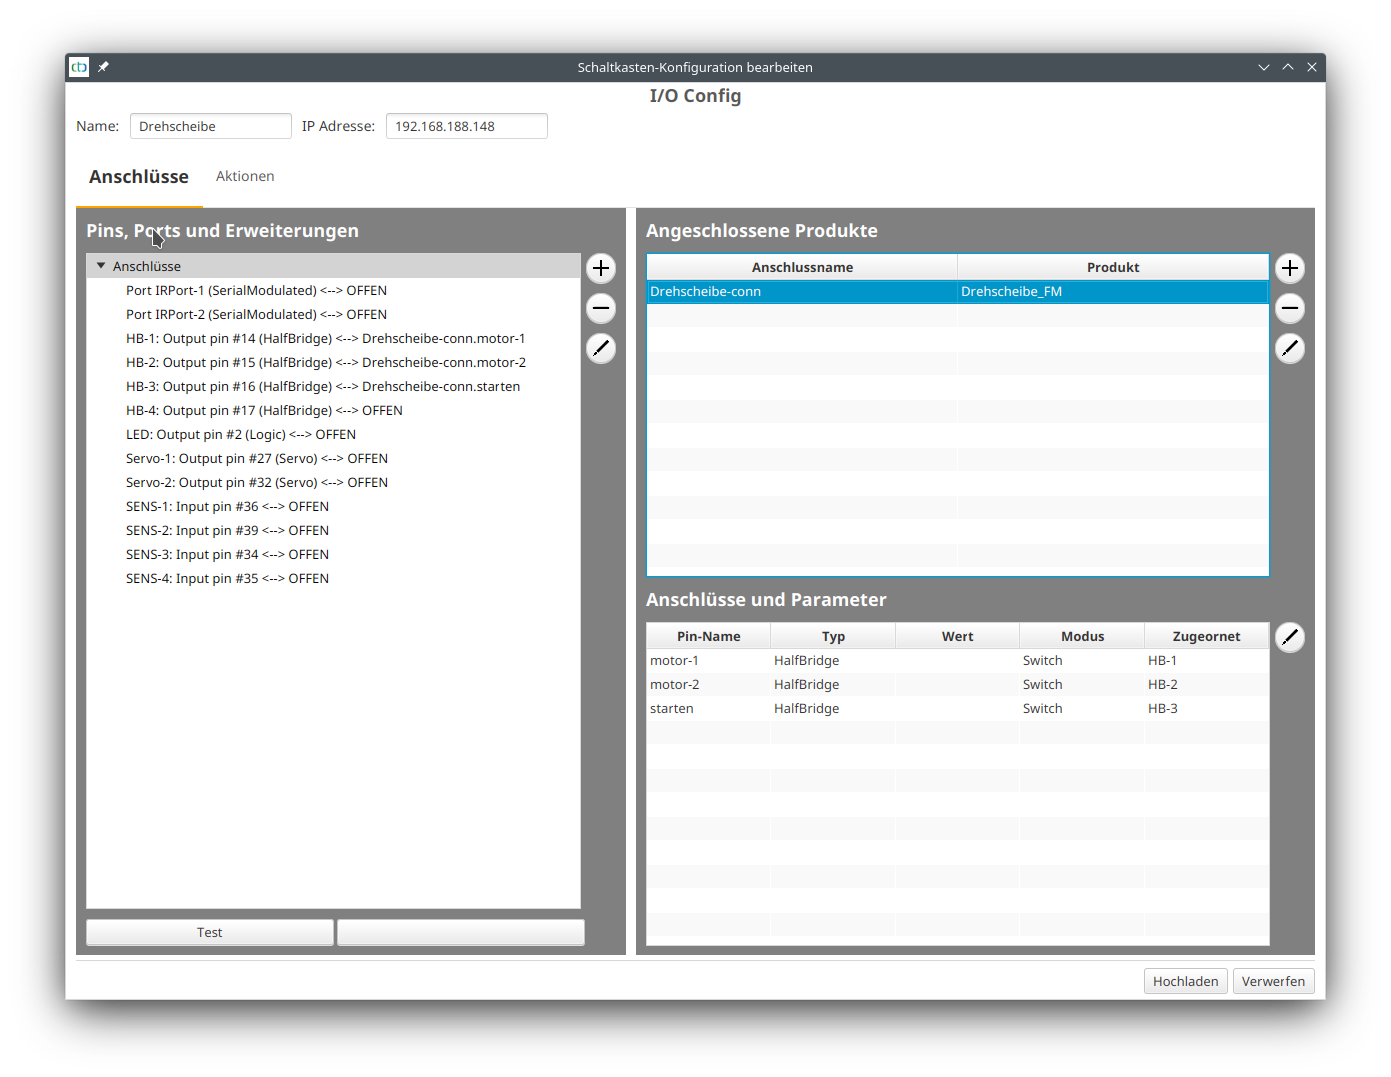Remove Drehscheibe_FM using the minus icon
This screenshot has height=1077, width=1391.
pyautogui.click(x=1289, y=308)
